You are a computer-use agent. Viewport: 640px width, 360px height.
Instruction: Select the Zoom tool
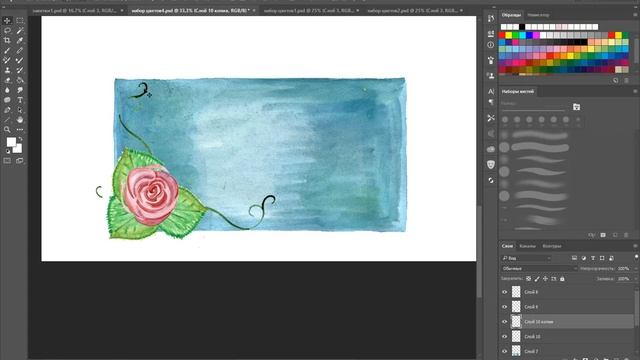pyautogui.click(x=7, y=130)
